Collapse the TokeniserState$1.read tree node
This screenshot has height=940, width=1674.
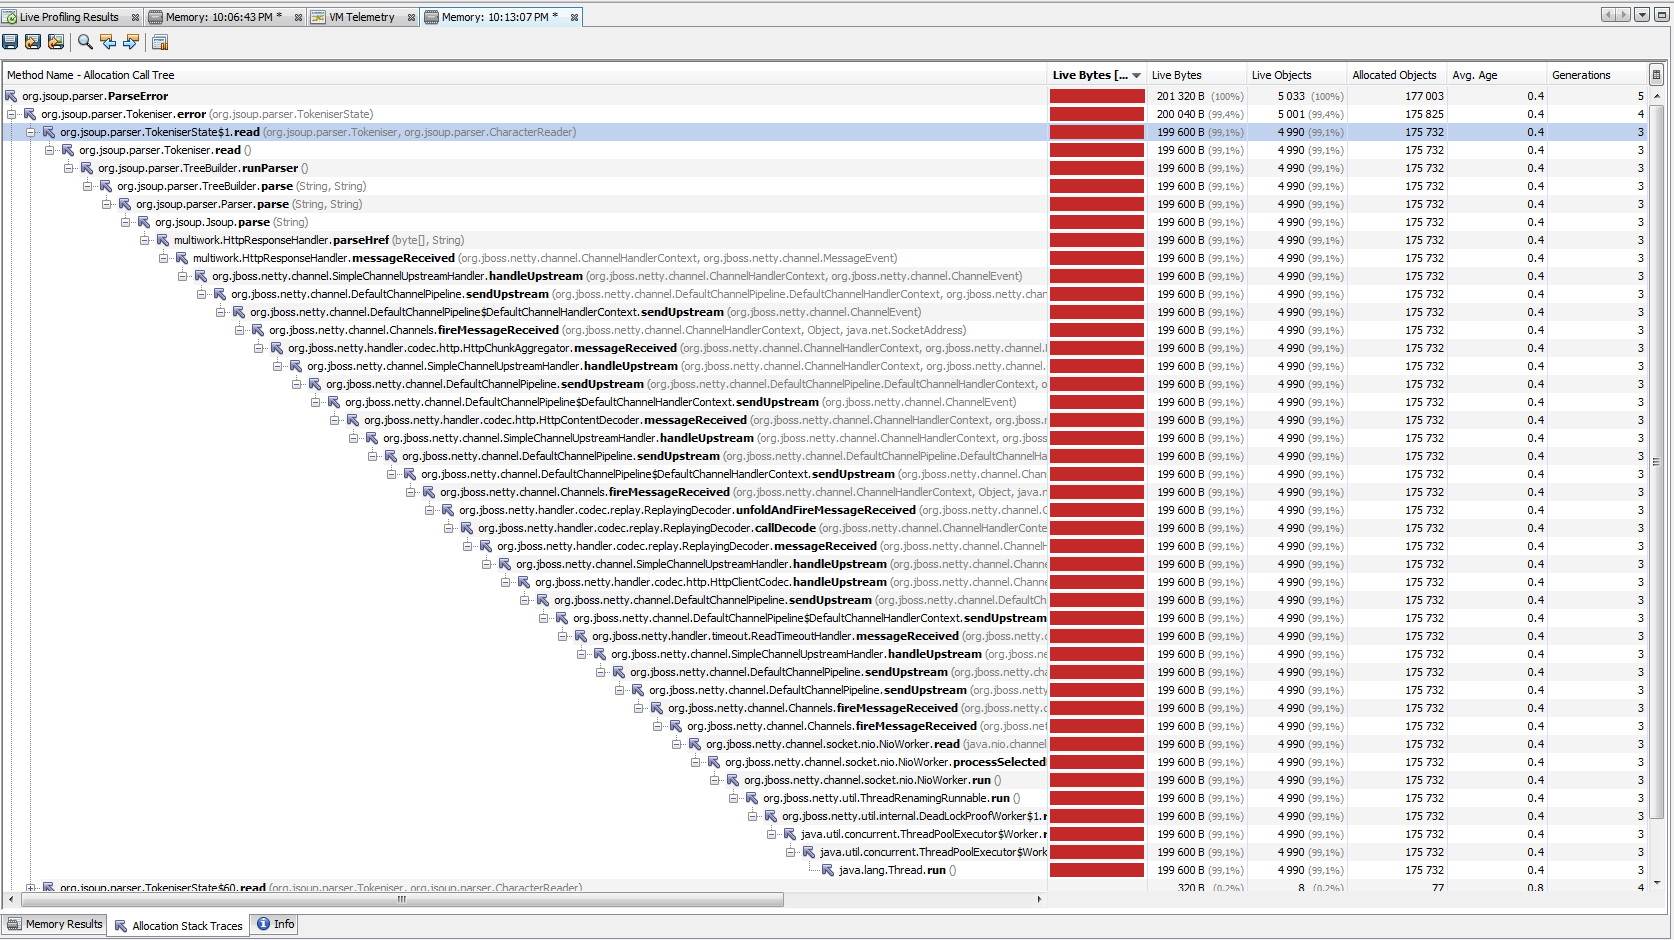pyautogui.click(x=31, y=132)
